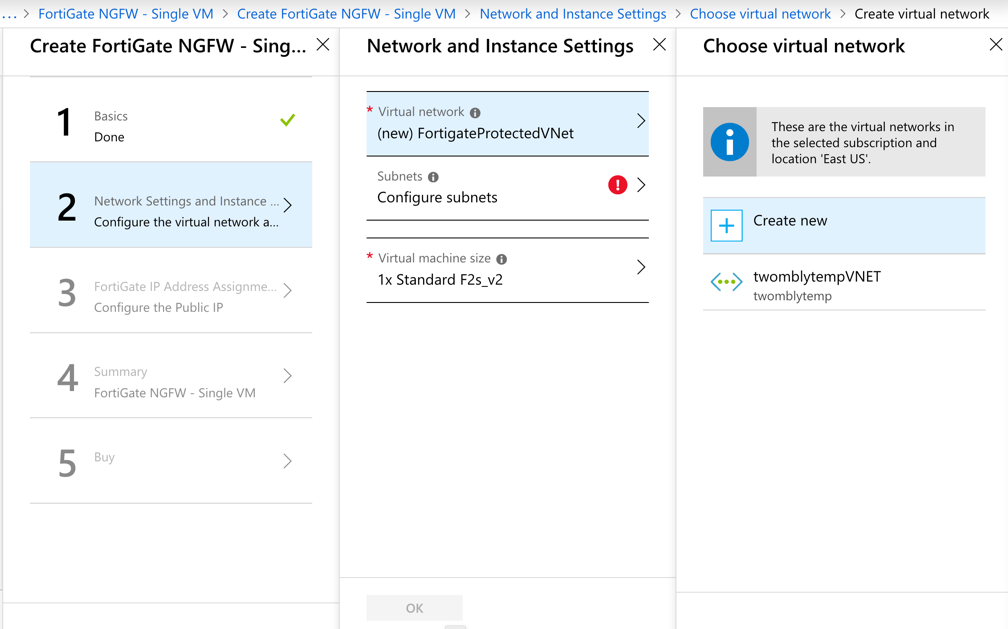
Task: Show Virtual network info tooltip icon
Action: click(x=475, y=113)
